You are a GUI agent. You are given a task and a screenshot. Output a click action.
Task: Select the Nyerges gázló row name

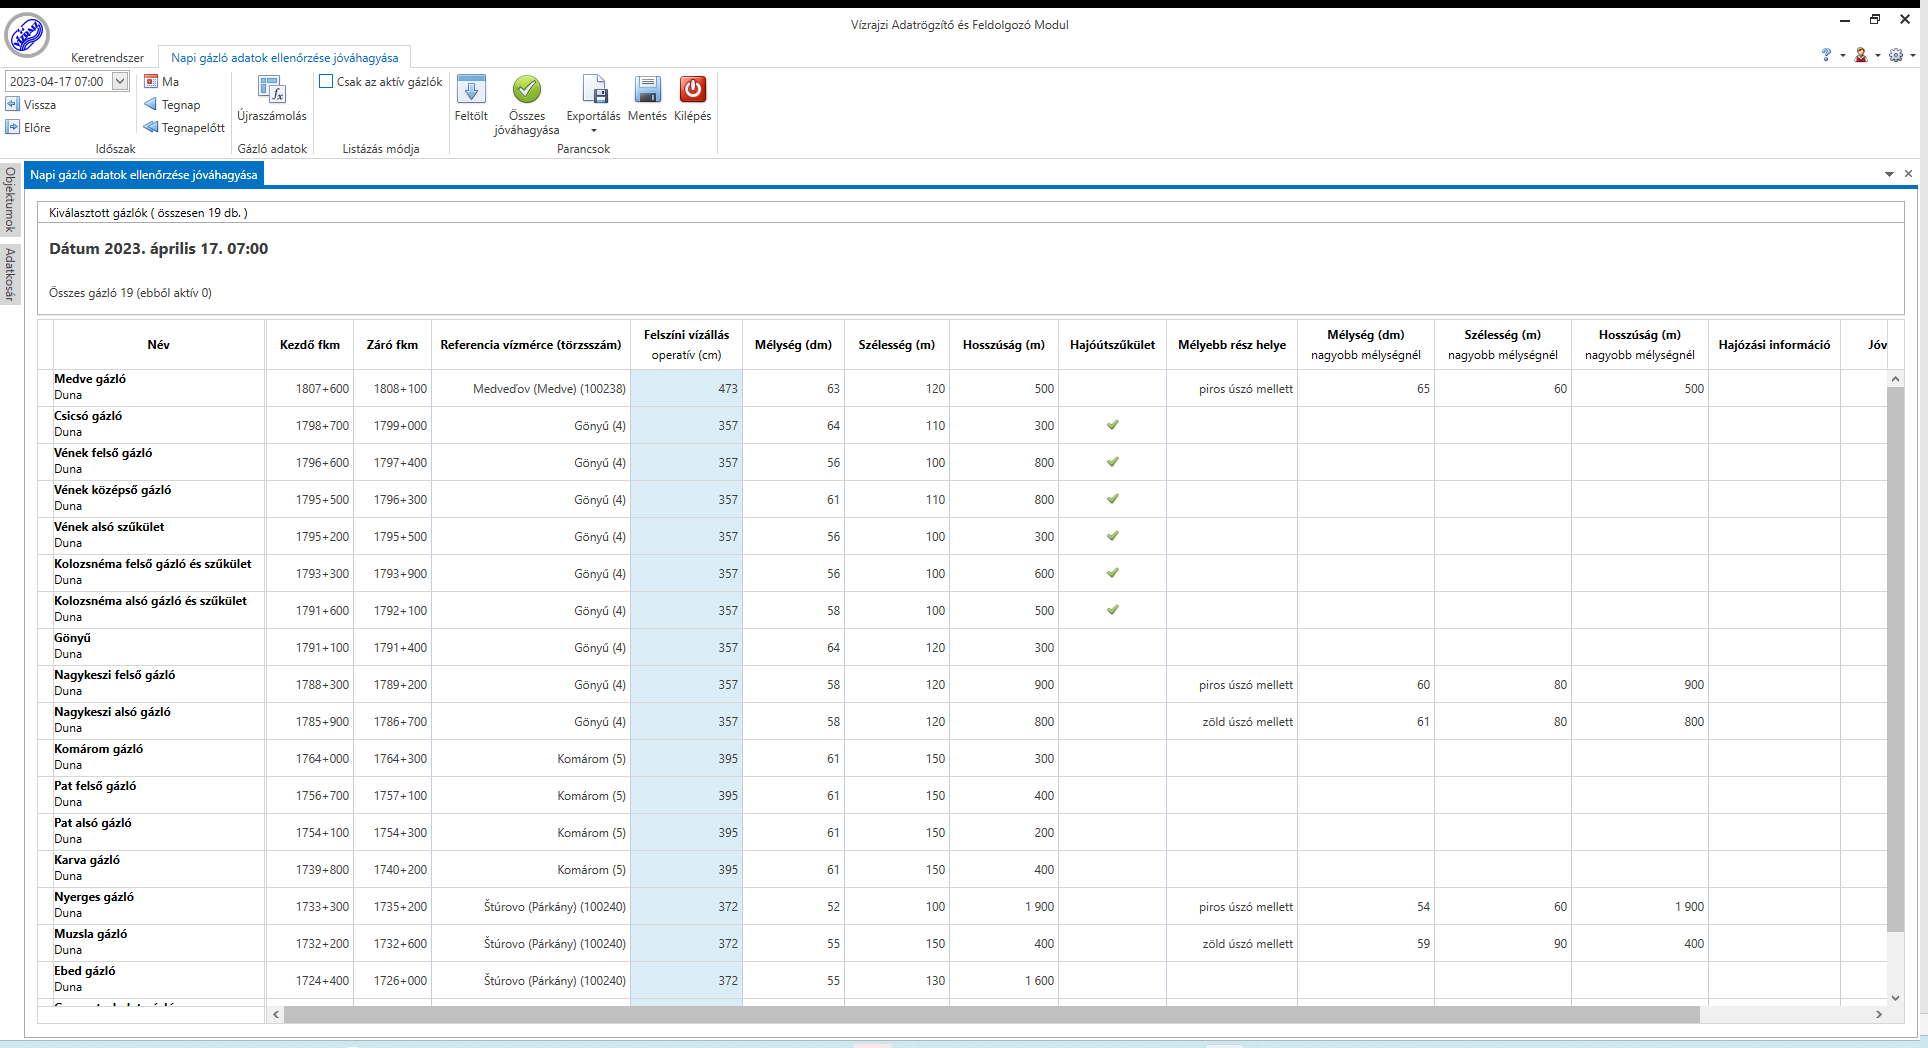(94, 897)
